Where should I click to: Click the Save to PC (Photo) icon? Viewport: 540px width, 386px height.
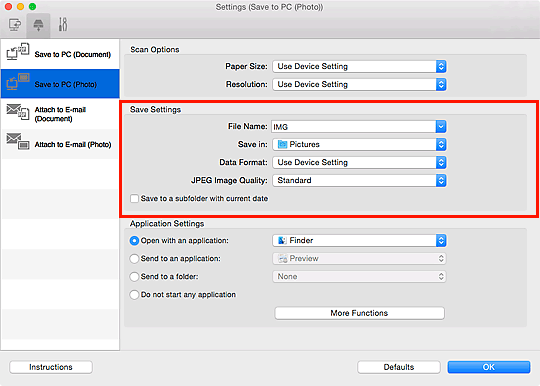coord(18,82)
